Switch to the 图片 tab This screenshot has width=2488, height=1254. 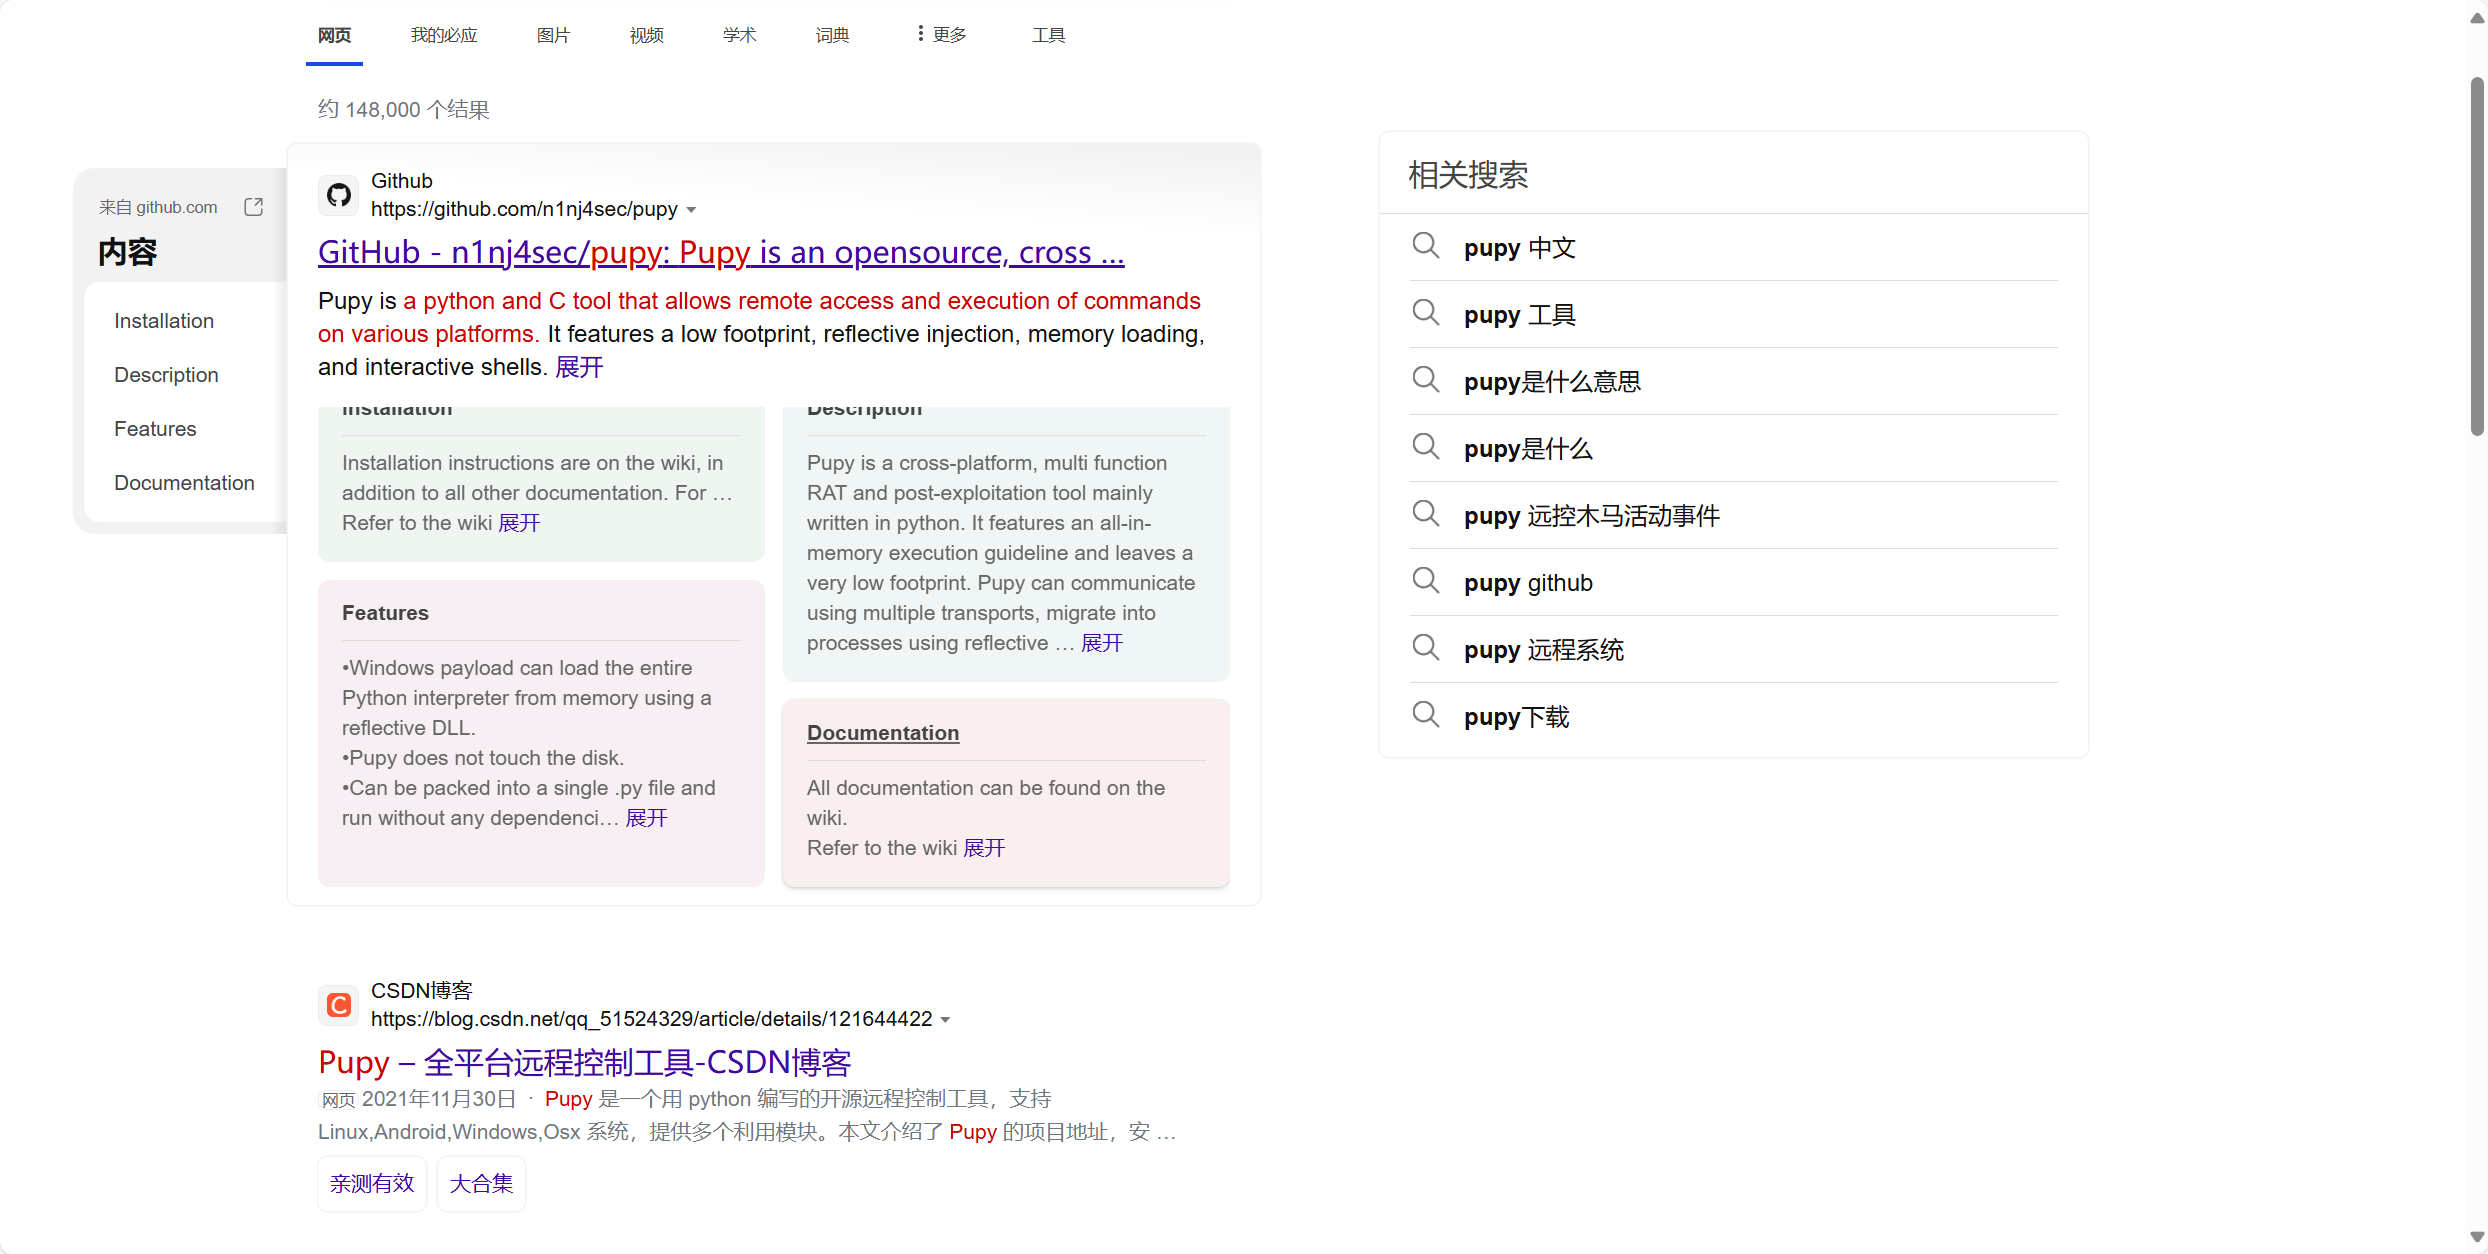(553, 35)
